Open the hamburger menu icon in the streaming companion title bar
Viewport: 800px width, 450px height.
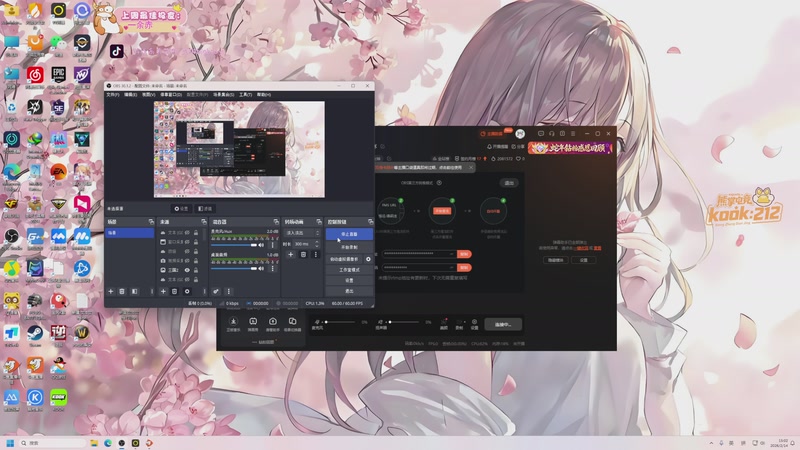click(573, 134)
